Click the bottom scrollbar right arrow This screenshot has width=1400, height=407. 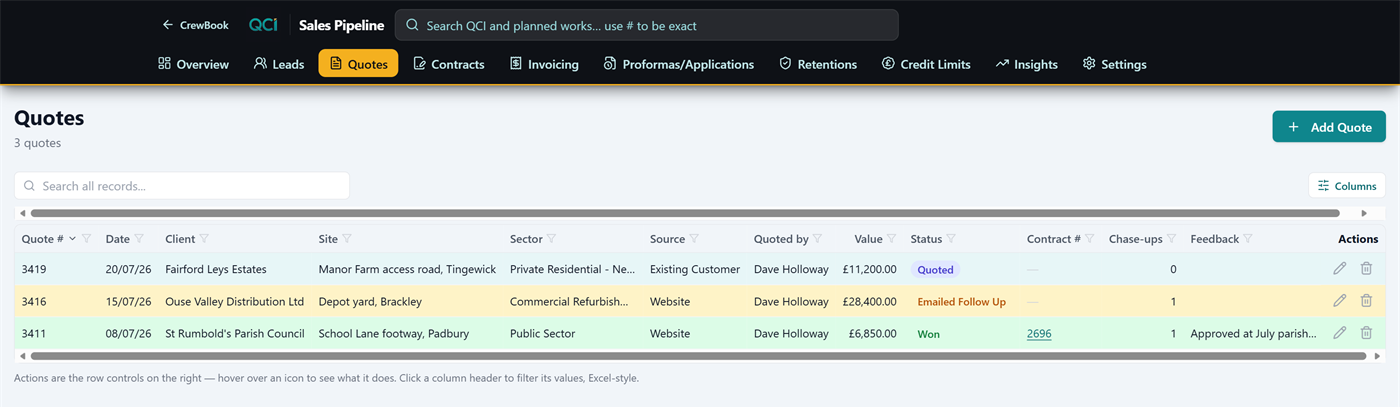coord(1377,356)
